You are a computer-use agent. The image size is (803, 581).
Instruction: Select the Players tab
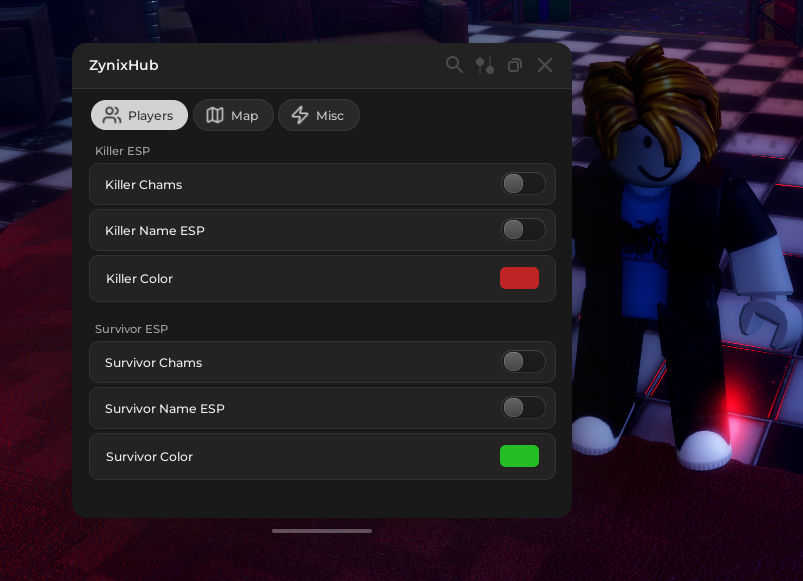coord(139,115)
